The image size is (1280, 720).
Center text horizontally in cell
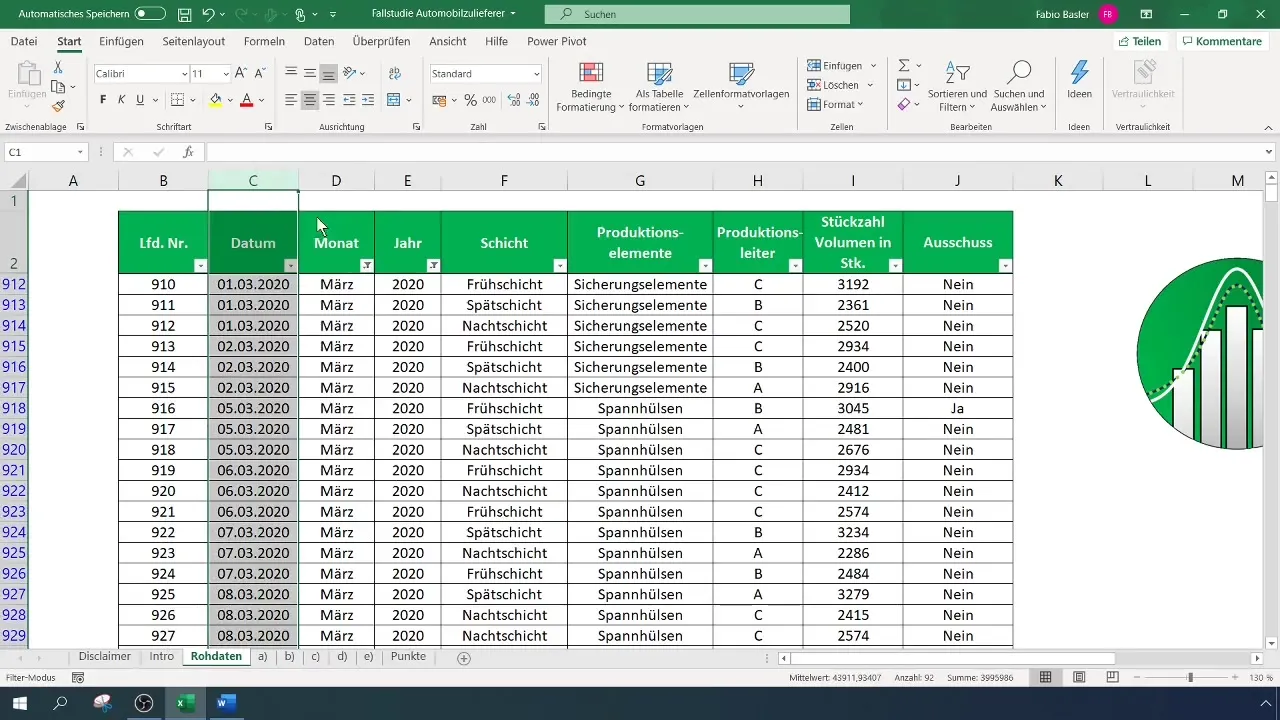(x=310, y=100)
